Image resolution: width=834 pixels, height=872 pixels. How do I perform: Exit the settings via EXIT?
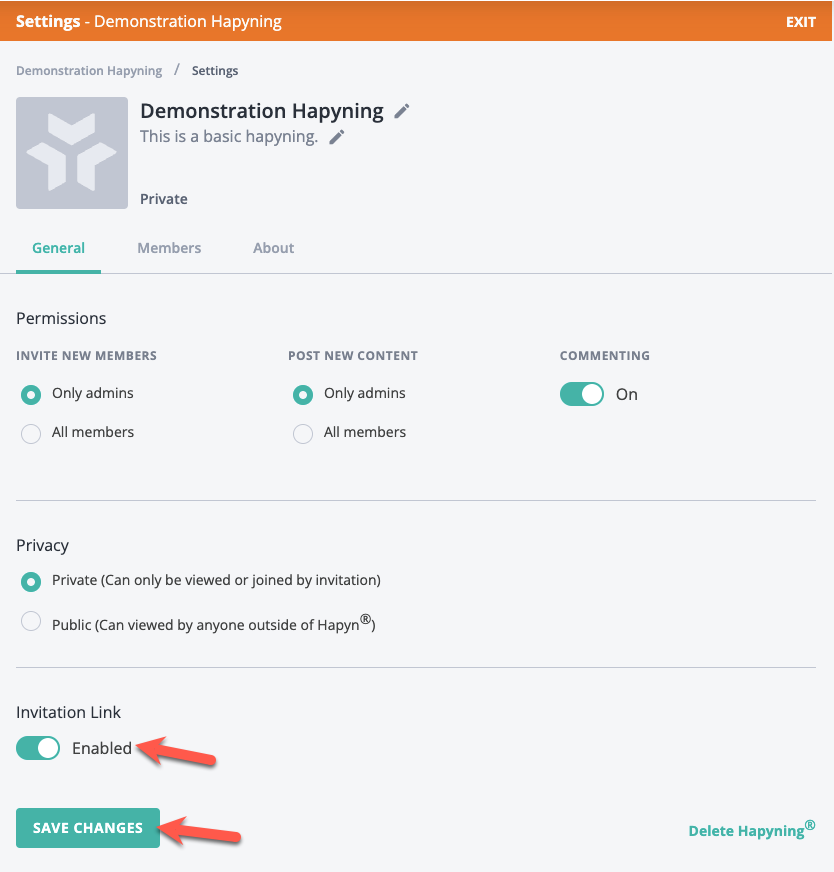801,22
